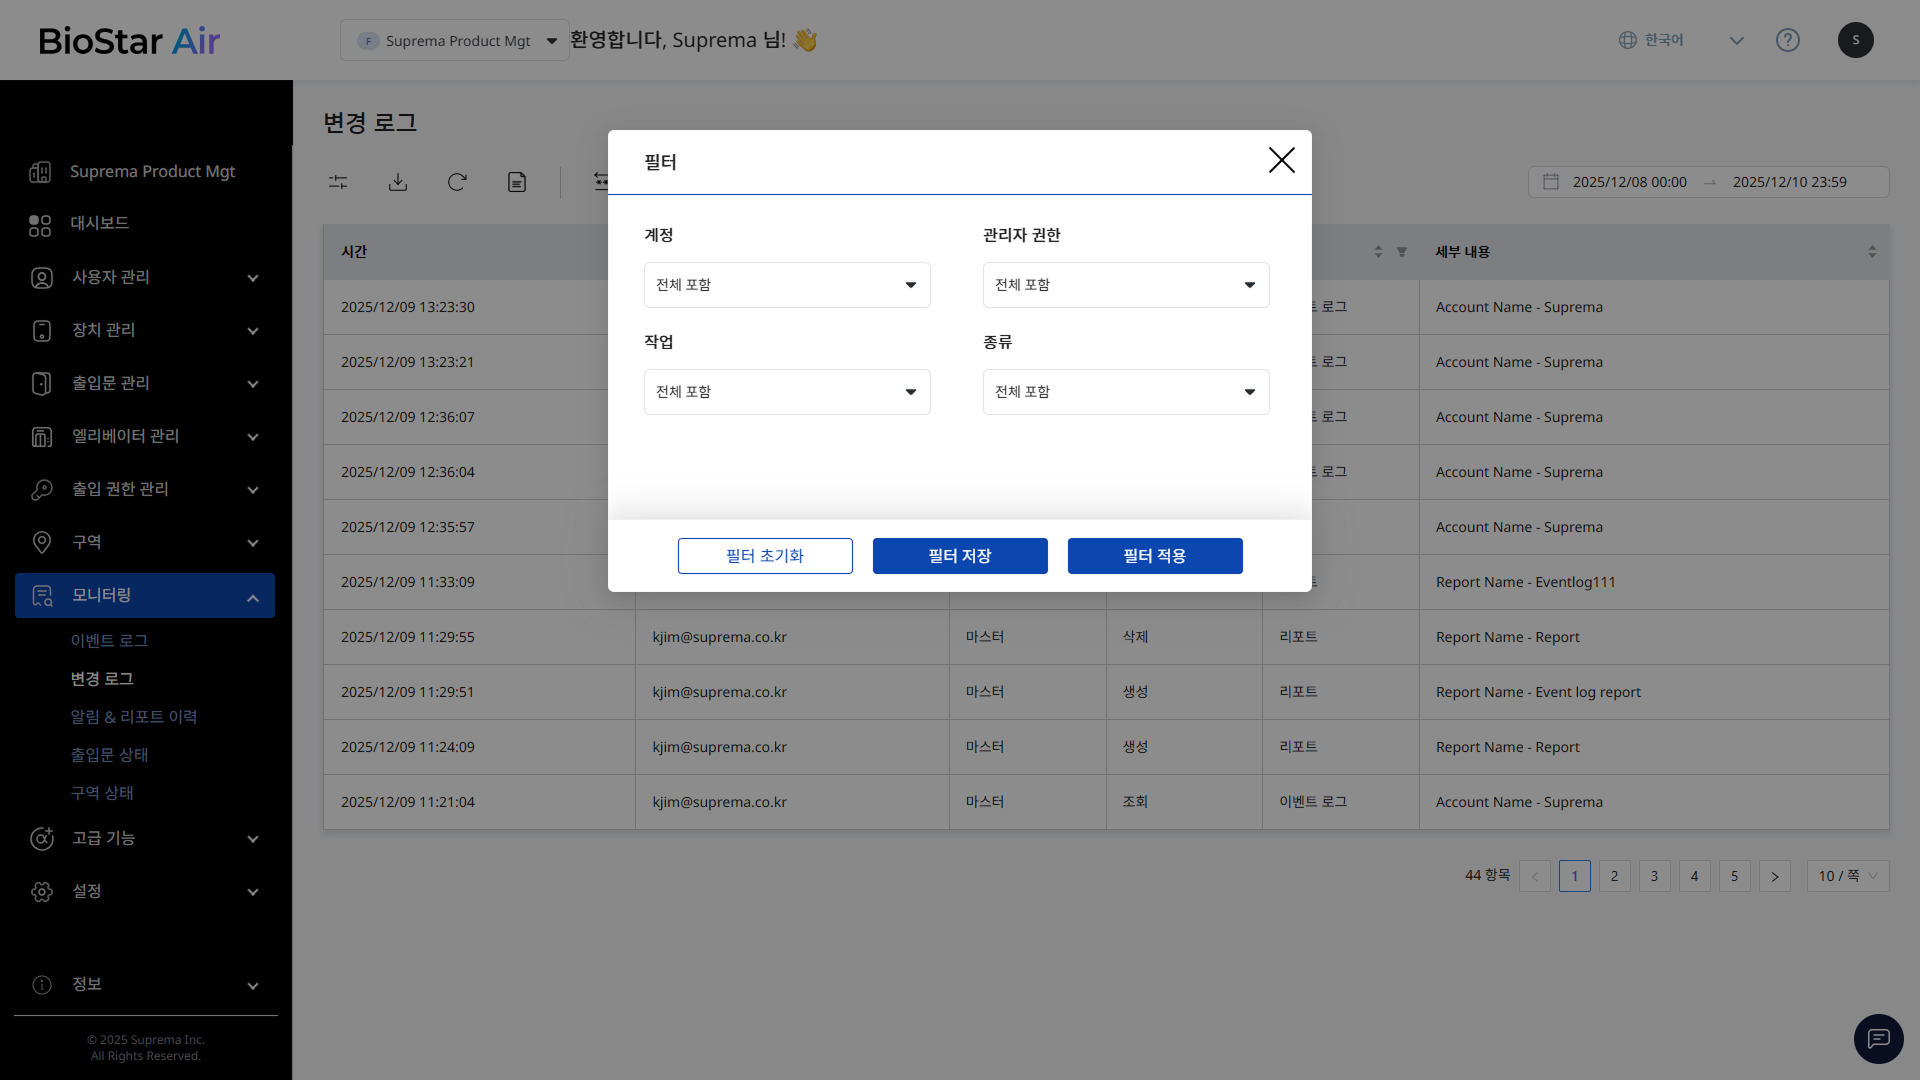1920x1080 pixels.
Task: Click the download log icon
Action: 398,182
